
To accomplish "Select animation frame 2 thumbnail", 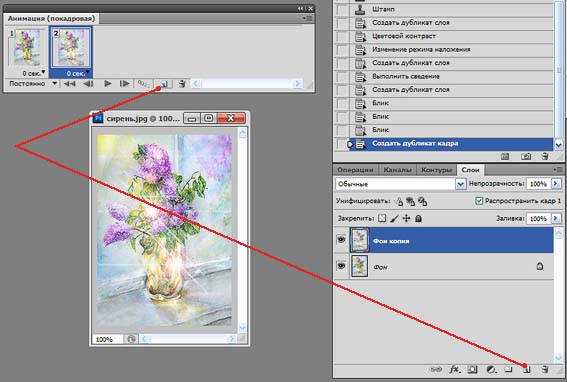I will [72, 48].
